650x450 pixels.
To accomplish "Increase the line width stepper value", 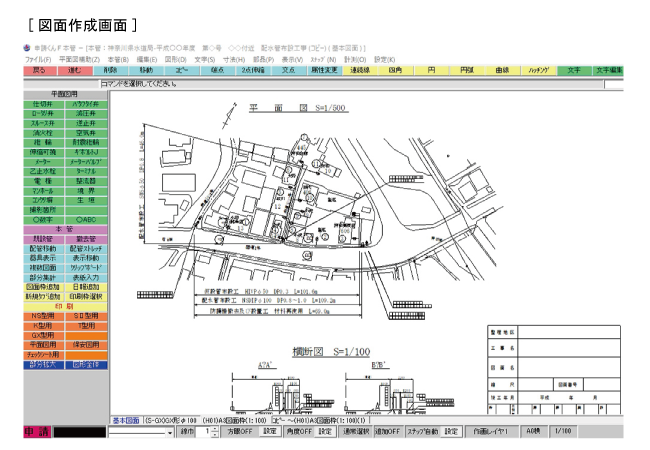I will point(217,428).
